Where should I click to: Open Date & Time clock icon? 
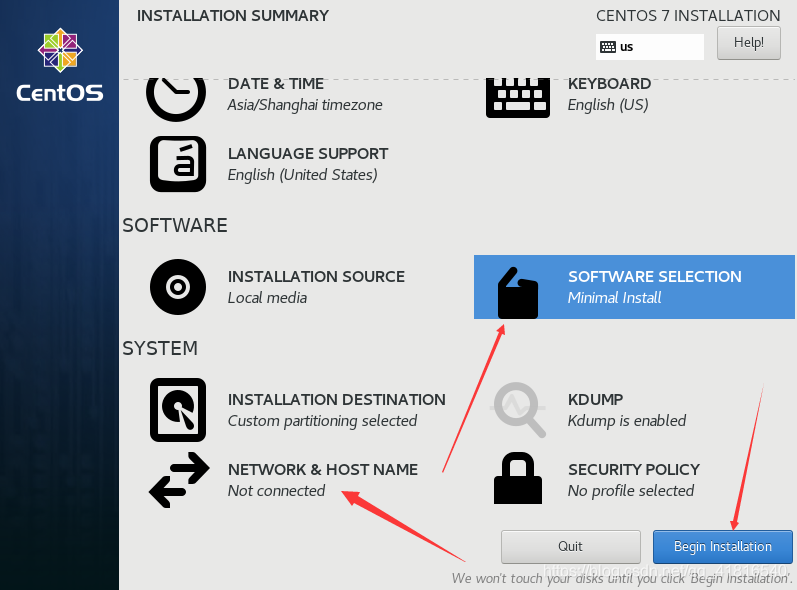coord(176,99)
